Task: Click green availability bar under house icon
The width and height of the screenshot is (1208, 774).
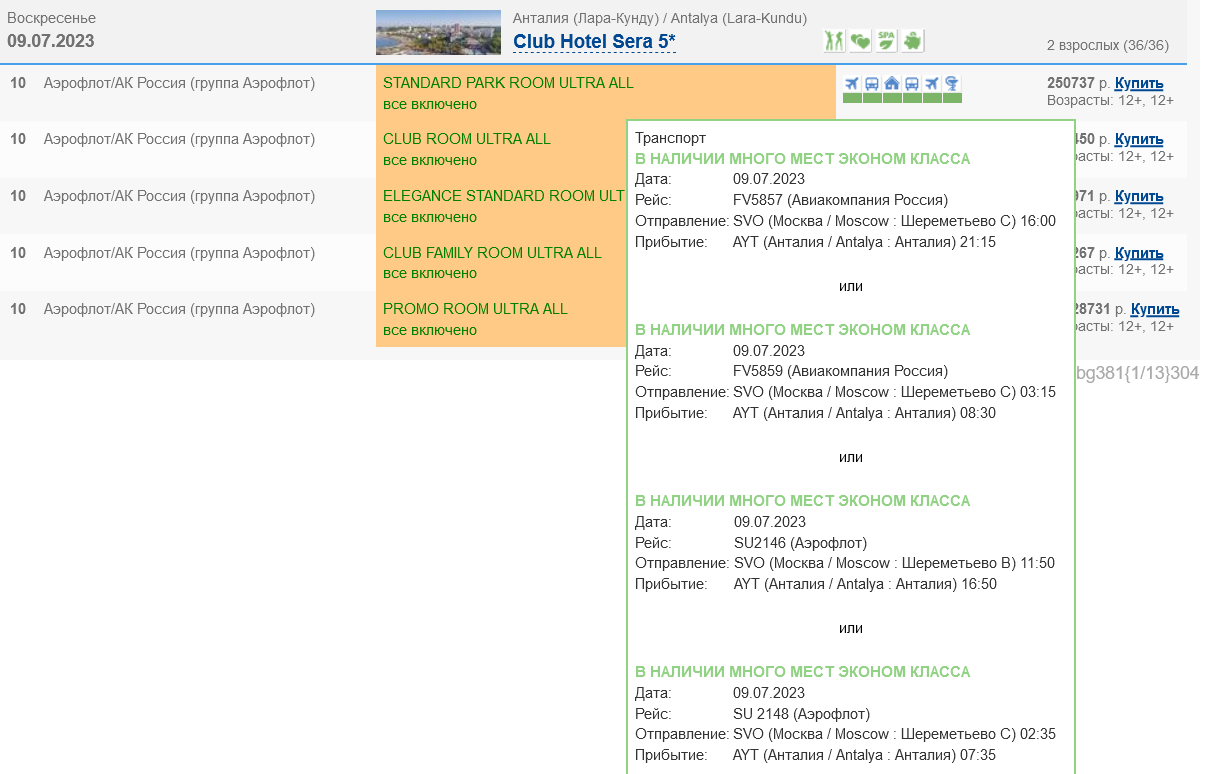Action: tap(892, 98)
